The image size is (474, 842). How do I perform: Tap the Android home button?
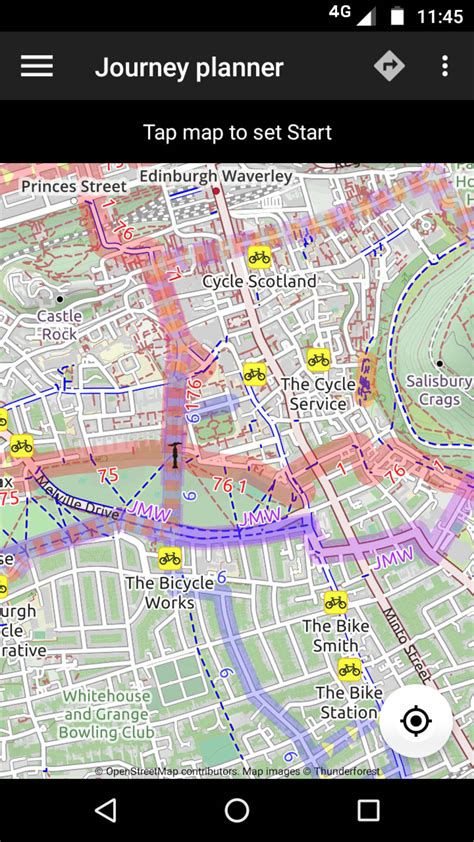point(237,810)
